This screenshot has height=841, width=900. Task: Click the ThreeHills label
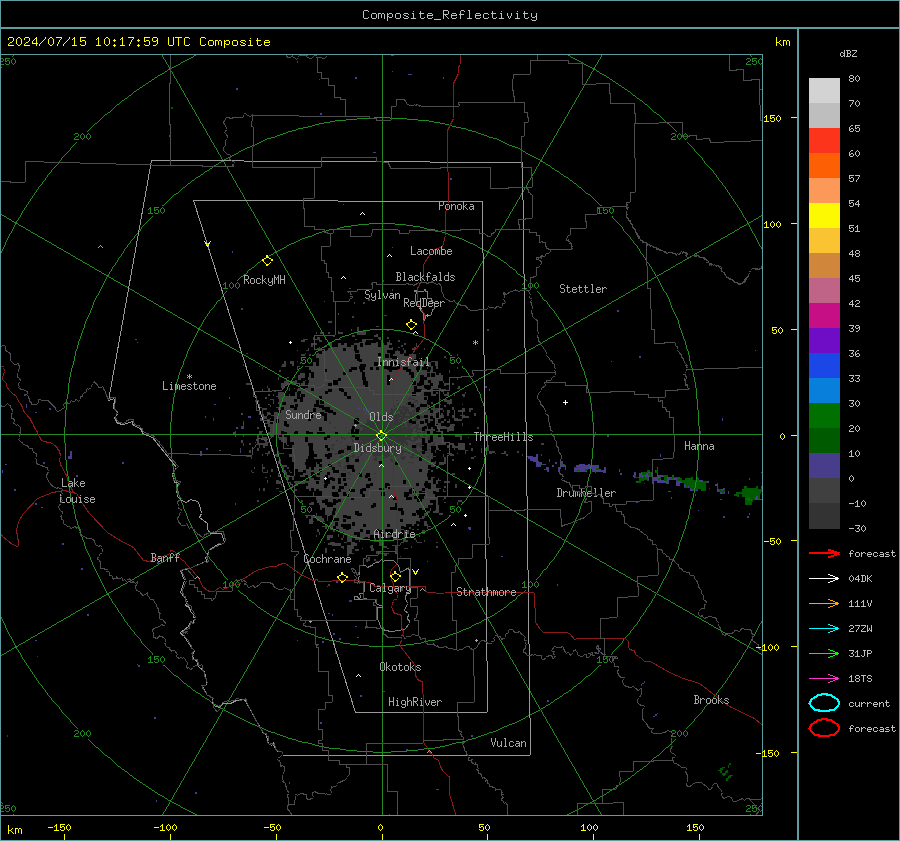point(503,437)
